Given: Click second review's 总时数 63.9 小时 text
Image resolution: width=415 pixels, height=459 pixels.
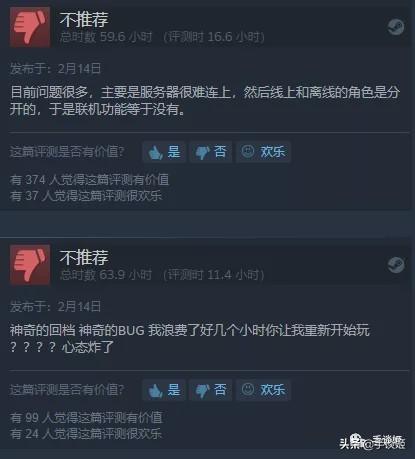Looking at the screenshot, I should coord(106,275).
